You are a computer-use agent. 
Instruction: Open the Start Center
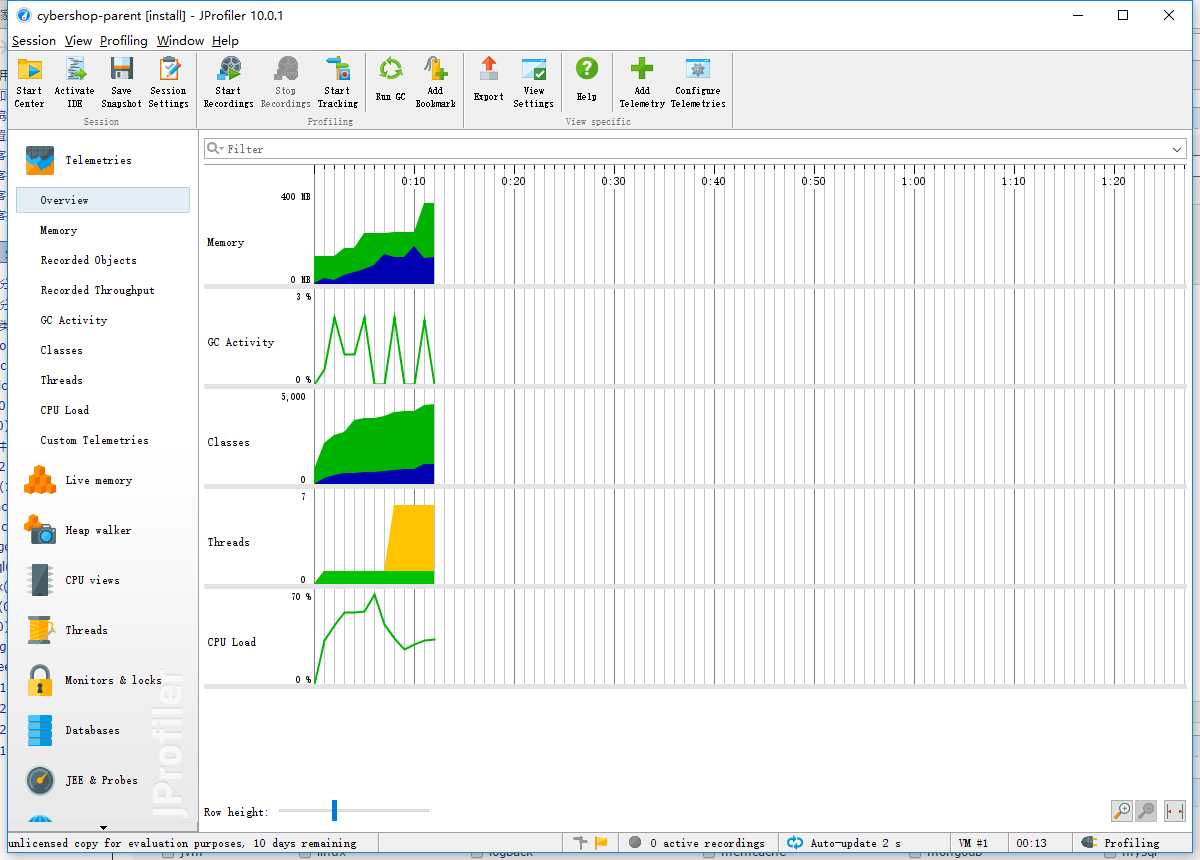coord(29,82)
